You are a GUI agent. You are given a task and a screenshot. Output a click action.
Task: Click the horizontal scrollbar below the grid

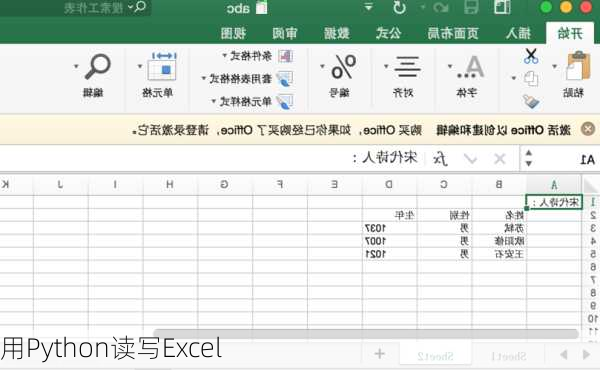tap(365, 333)
